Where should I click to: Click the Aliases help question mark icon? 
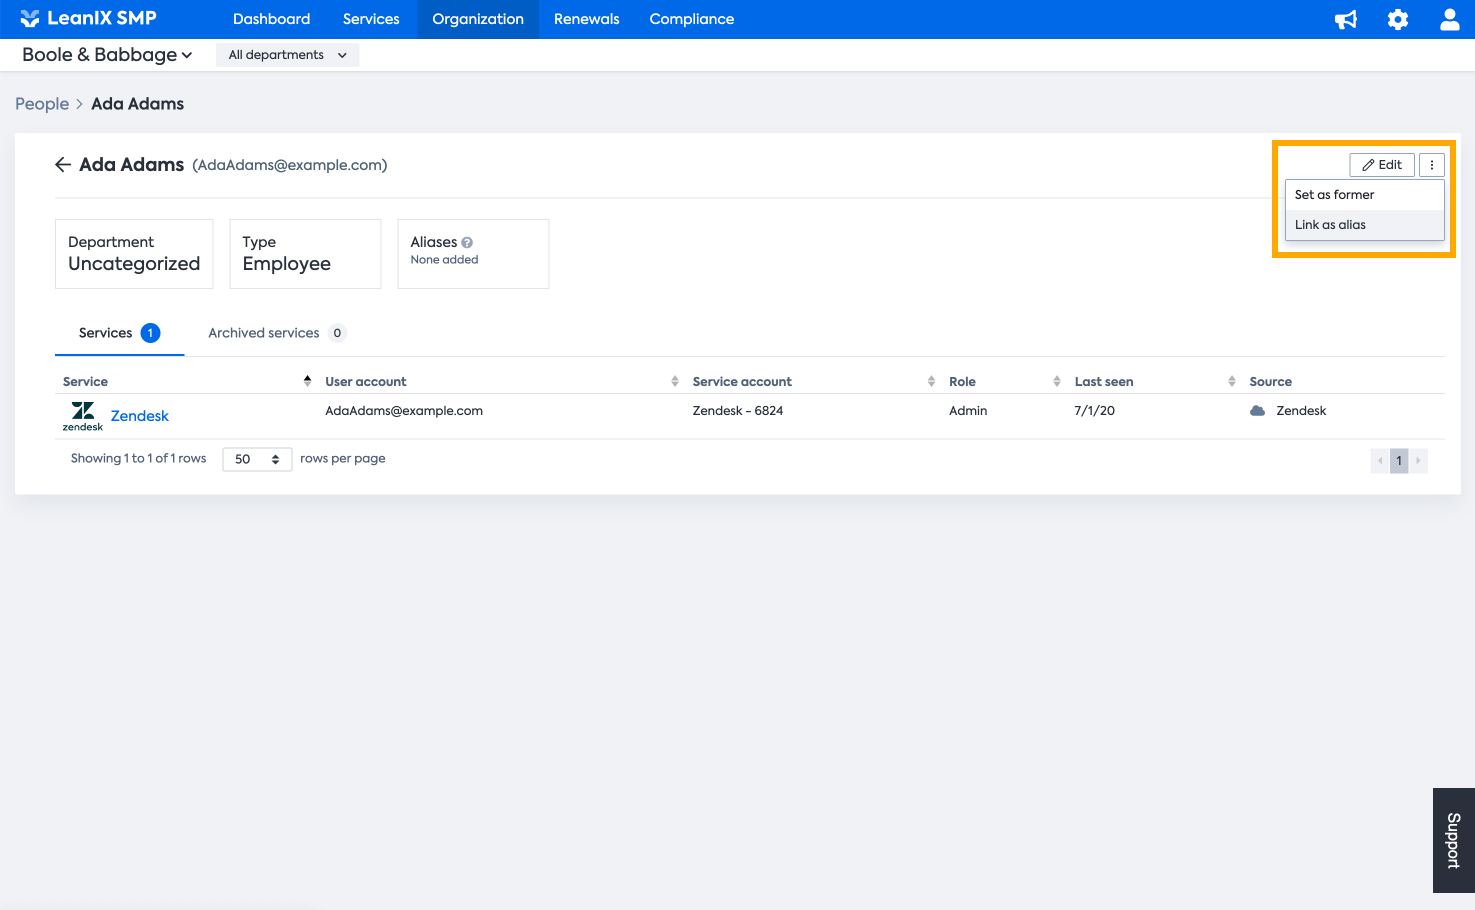[x=467, y=242]
